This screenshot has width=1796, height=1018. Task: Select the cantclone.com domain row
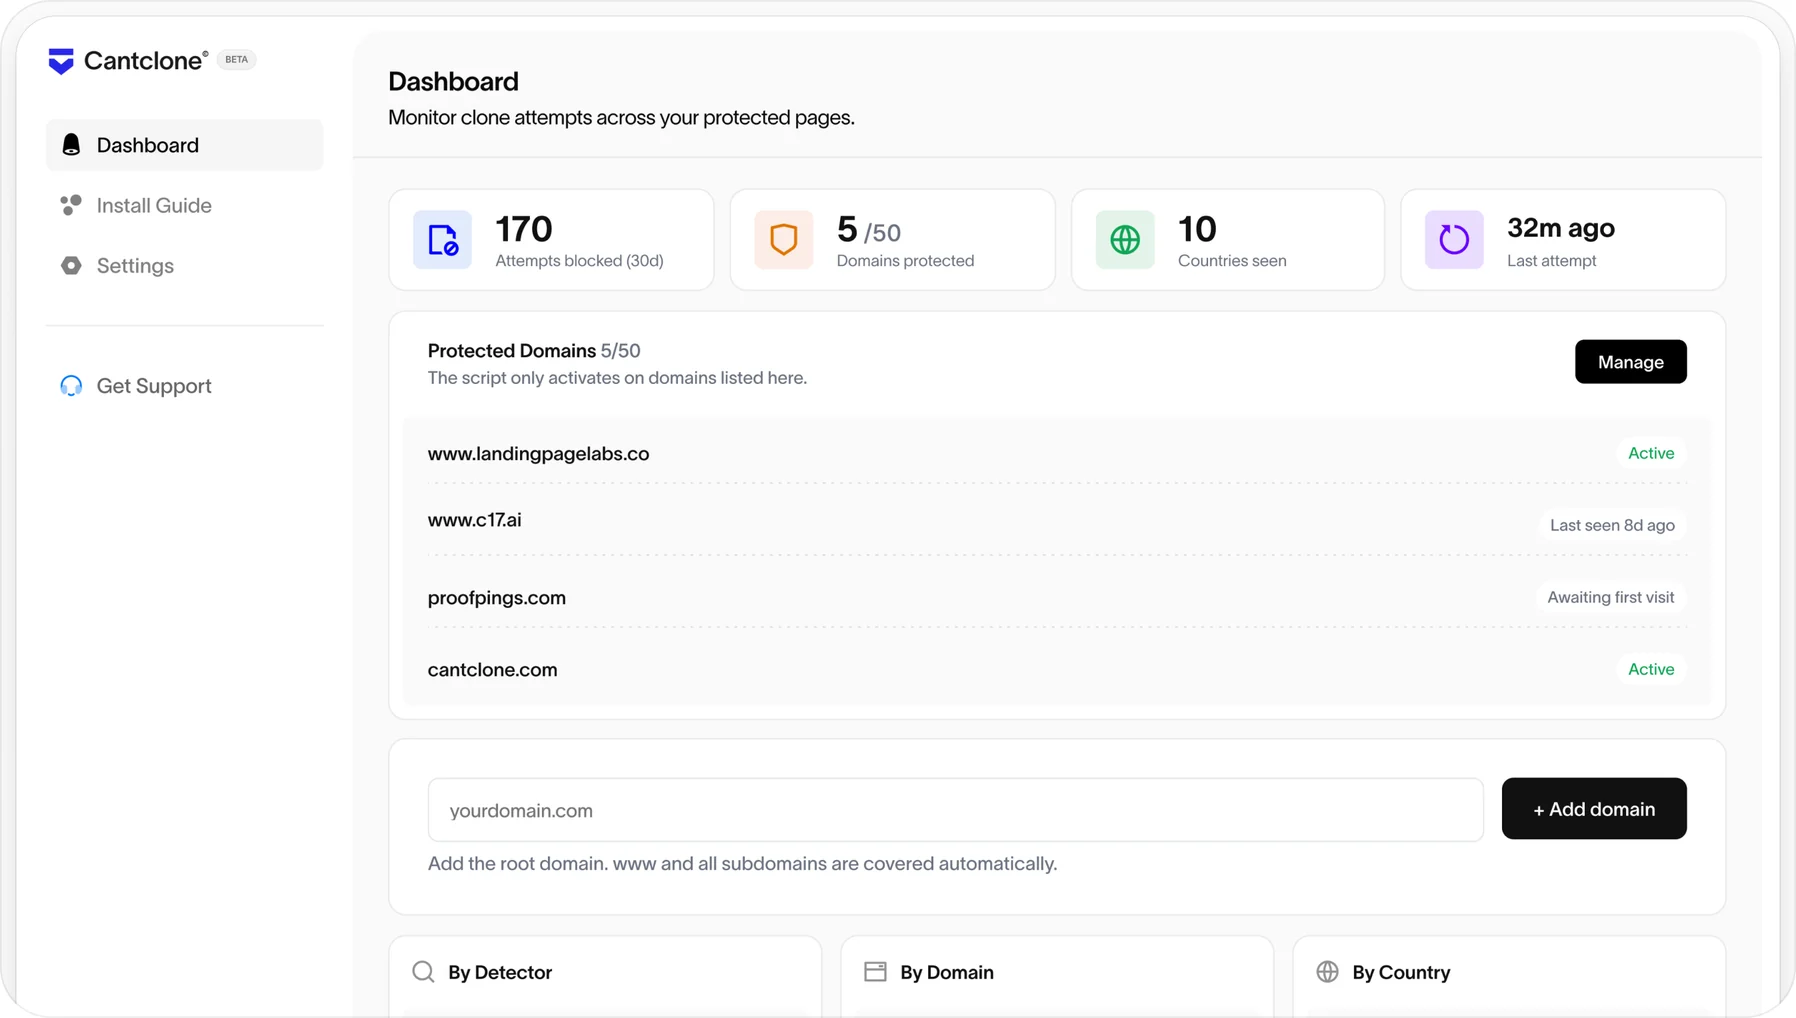(x=1057, y=670)
